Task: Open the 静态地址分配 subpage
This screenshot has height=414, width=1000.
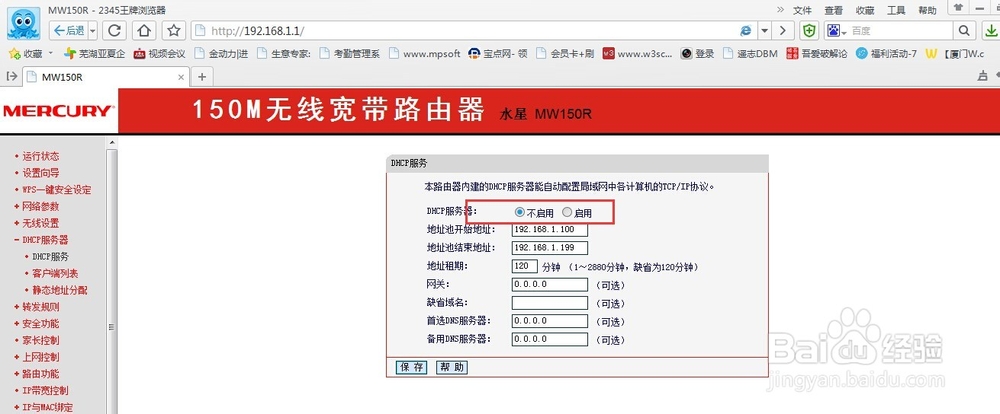Action: pyautogui.click(x=60, y=290)
